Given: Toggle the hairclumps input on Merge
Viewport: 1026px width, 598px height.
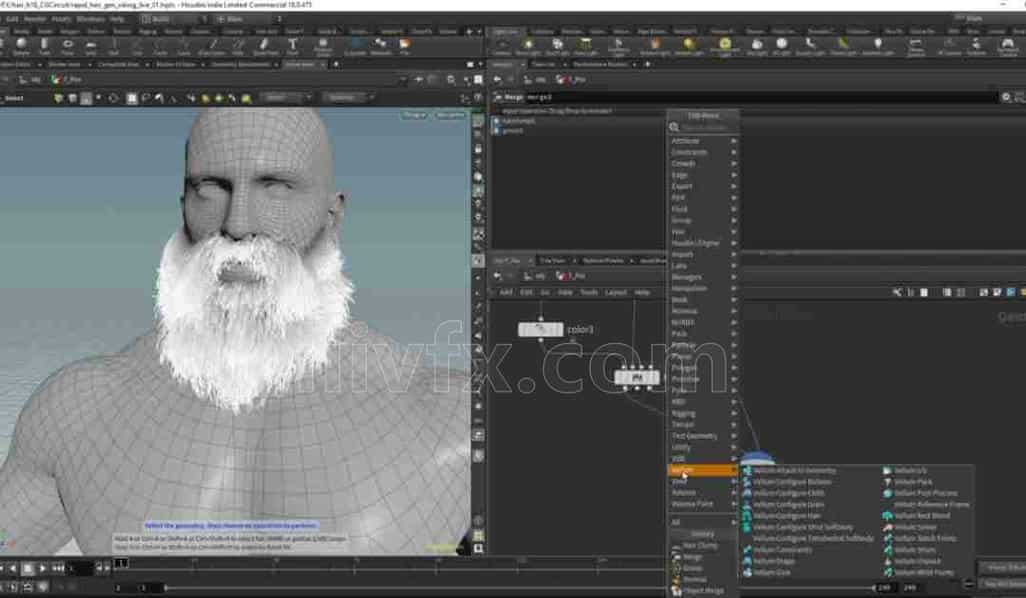Looking at the screenshot, I should [496, 121].
